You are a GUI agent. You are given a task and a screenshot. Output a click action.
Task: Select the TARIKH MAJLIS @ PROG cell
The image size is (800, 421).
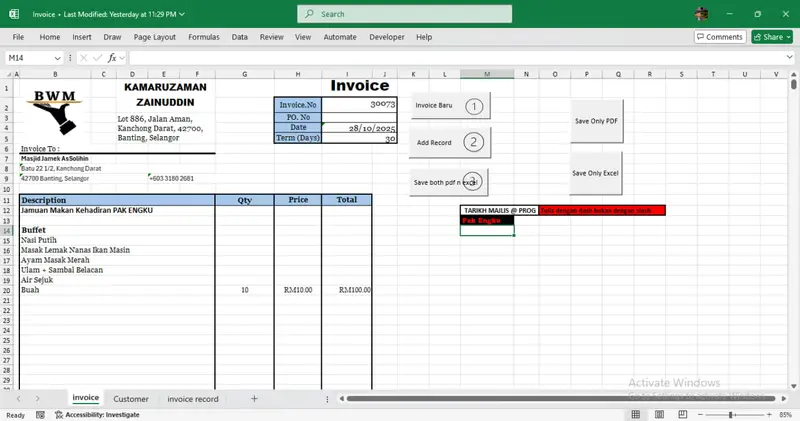coord(499,210)
